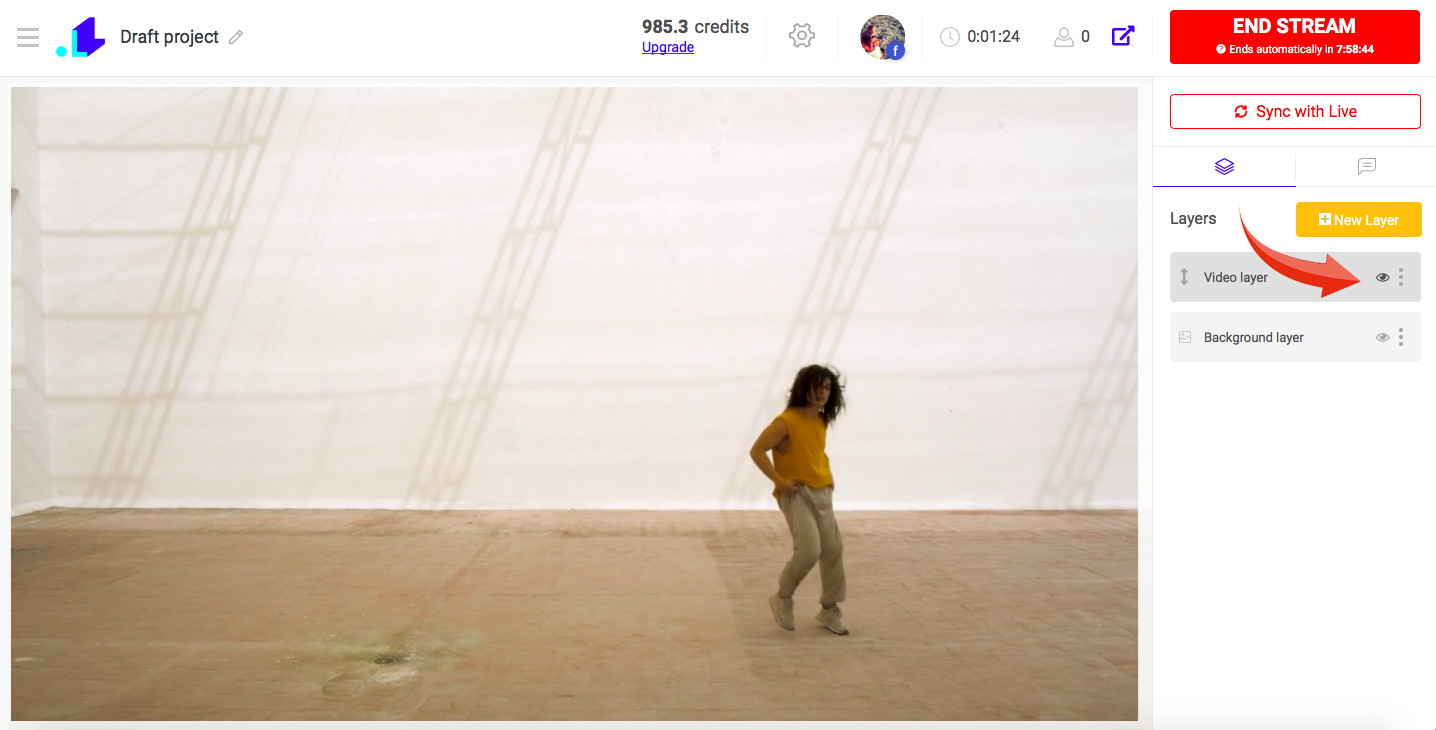The height and width of the screenshot is (730, 1436).
Task: Edit project name with pencil icon
Action: coord(236,37)
